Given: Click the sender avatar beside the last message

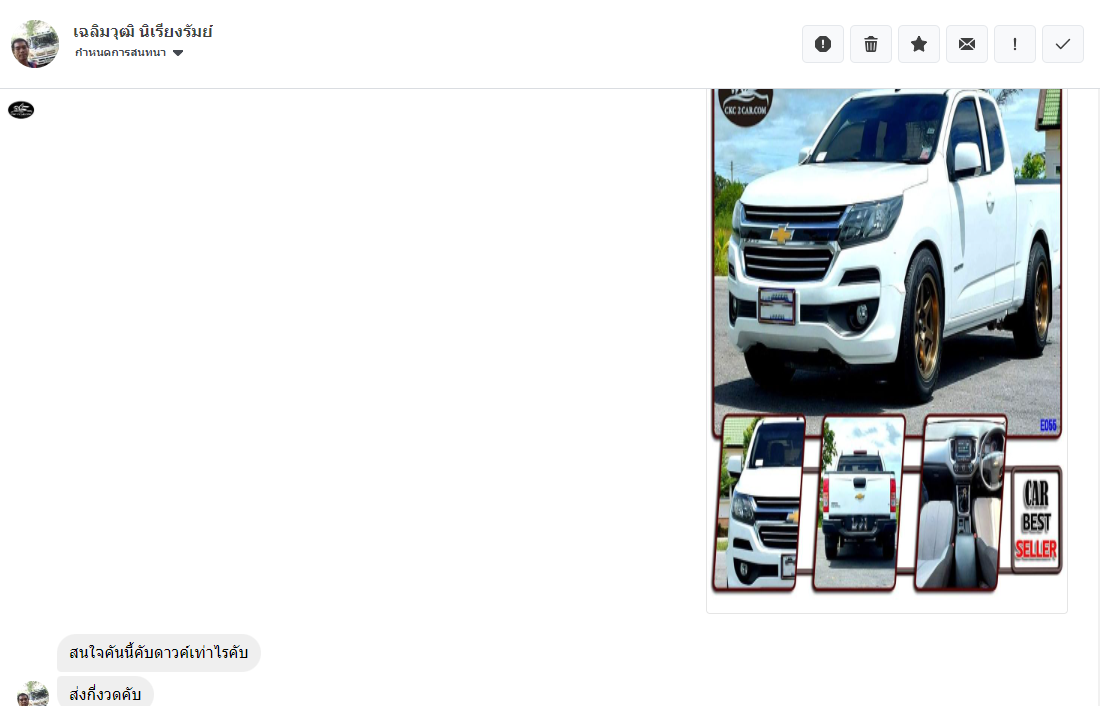Looking at the screenshot, I should click(x=33, y=695).
